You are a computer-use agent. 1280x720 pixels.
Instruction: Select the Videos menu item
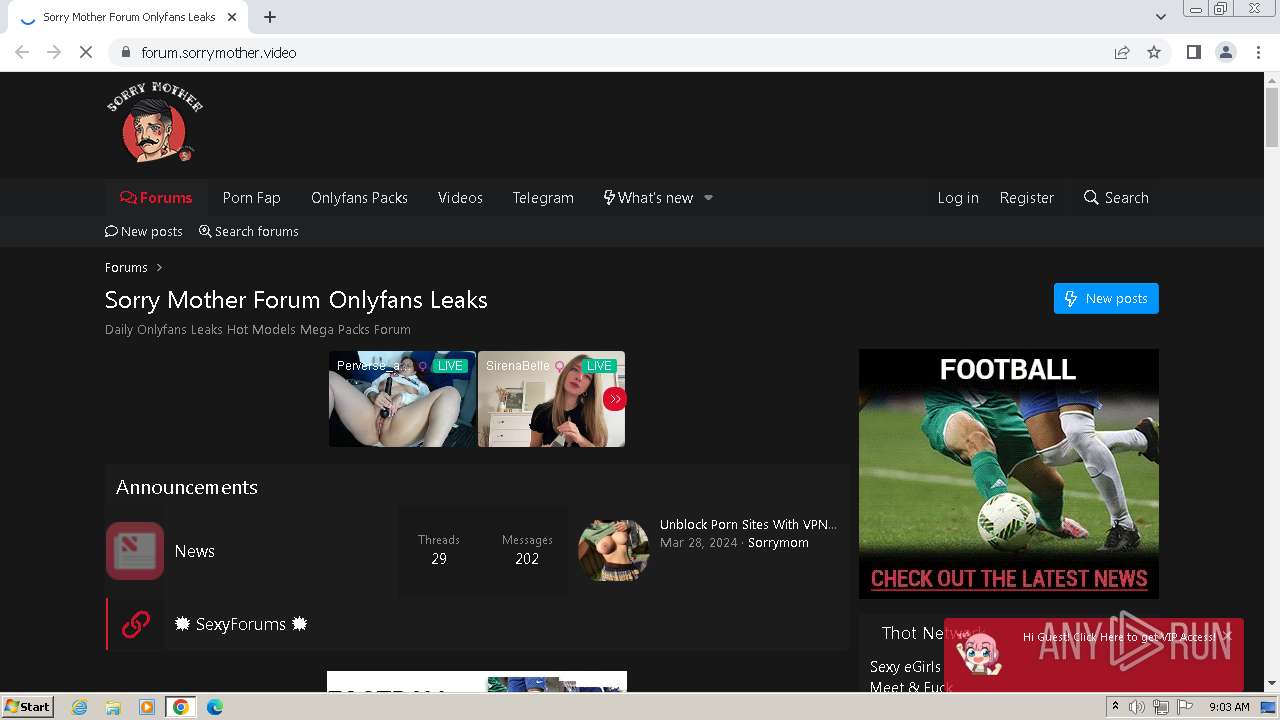(x=460, y=198)
